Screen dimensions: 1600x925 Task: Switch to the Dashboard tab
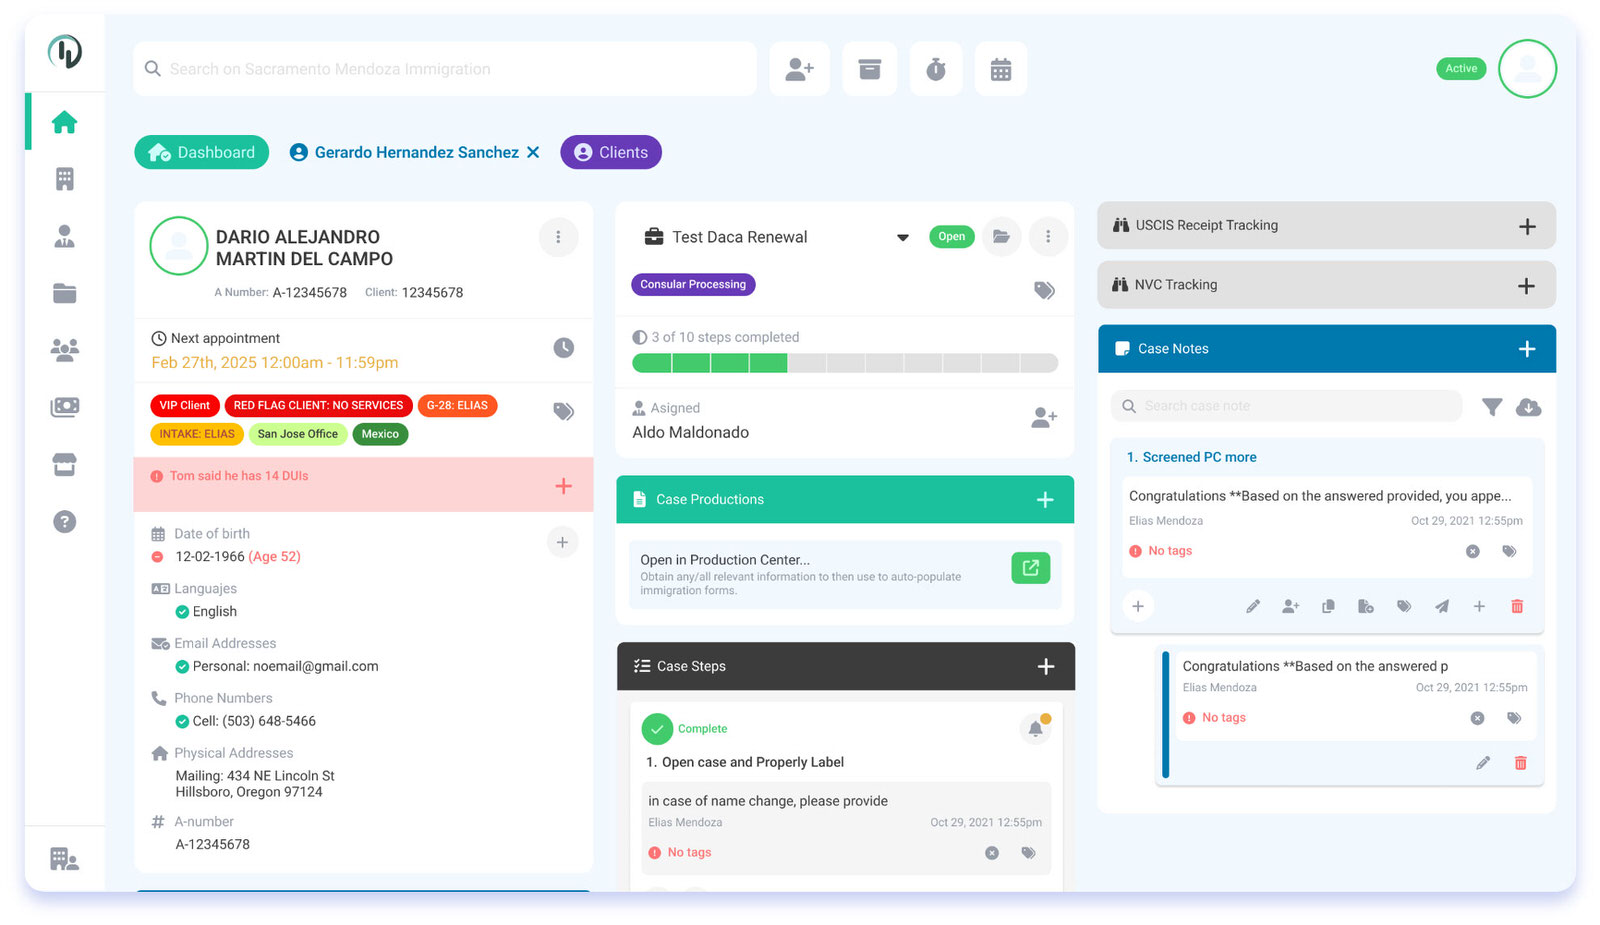point(202,152)
